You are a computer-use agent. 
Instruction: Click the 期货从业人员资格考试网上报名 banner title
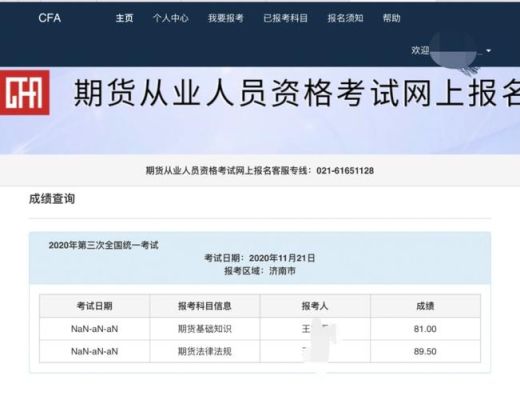point(297,93)
